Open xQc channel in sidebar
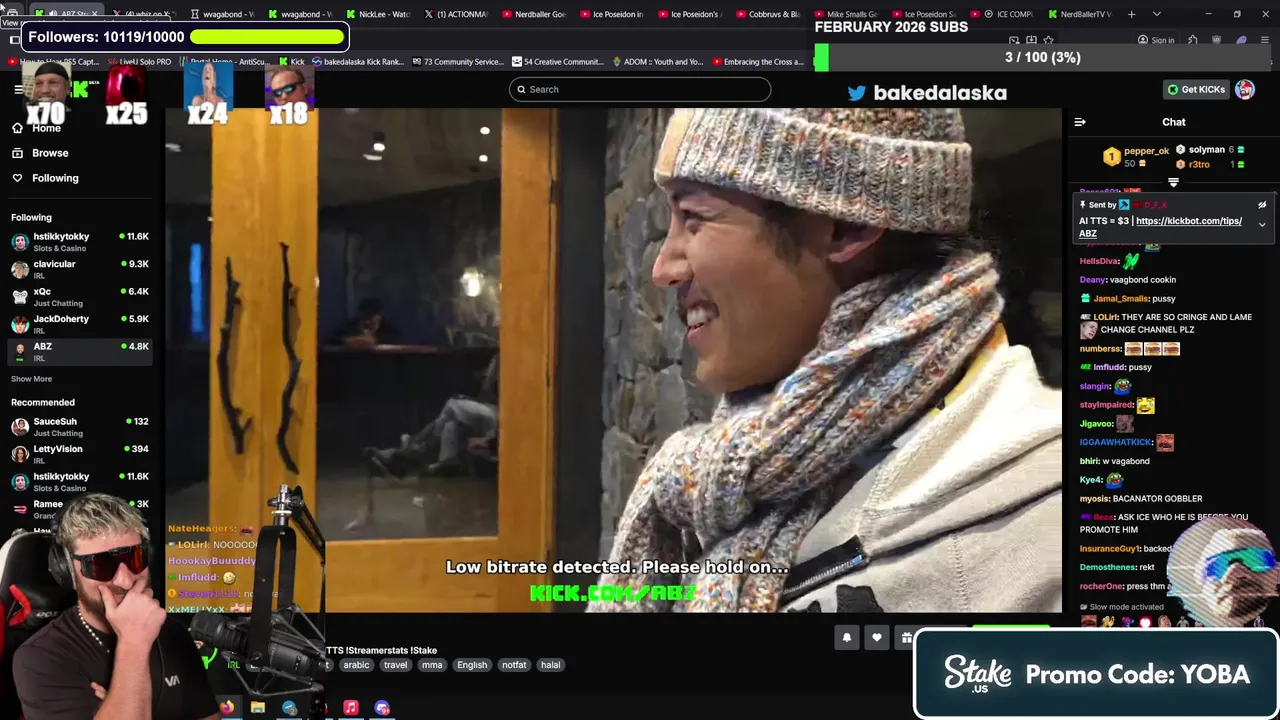The image size is (1280, 720). tap(80, 297)
